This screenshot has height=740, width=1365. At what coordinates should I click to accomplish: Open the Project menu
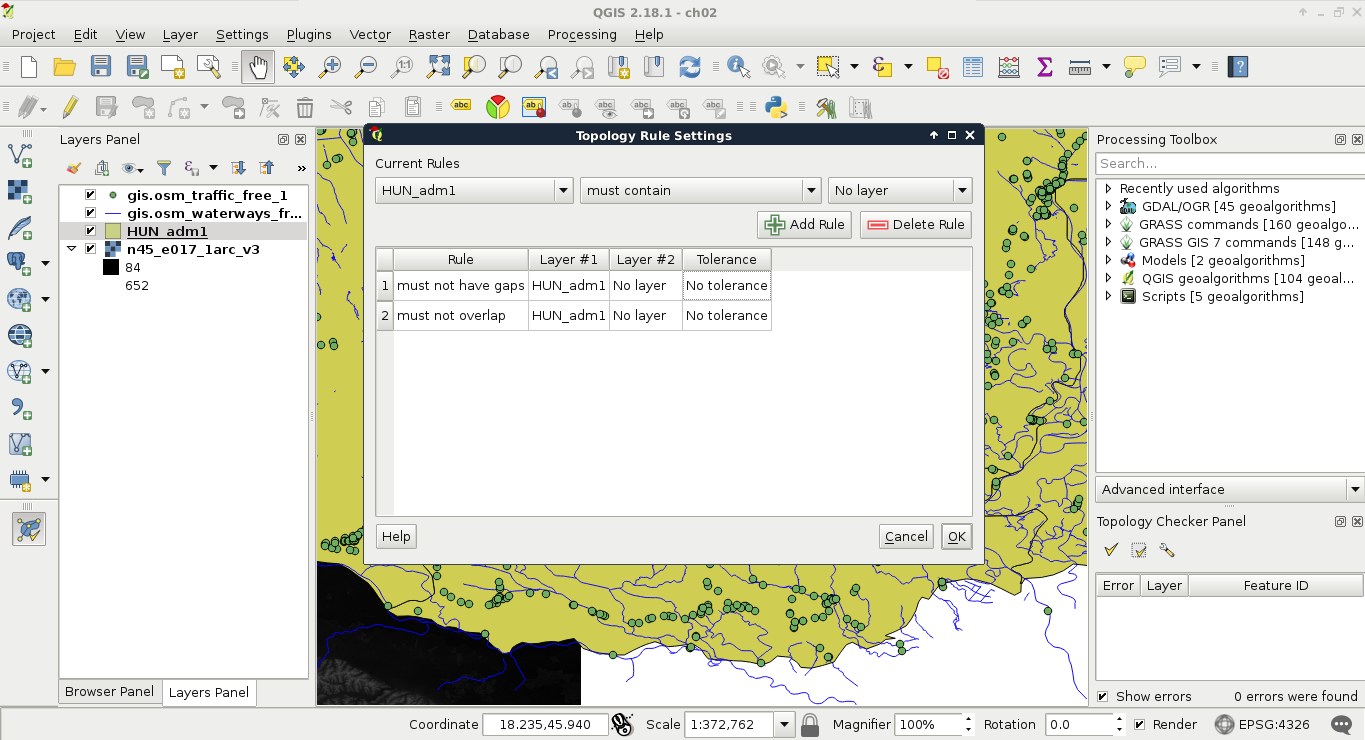point(33,34)
